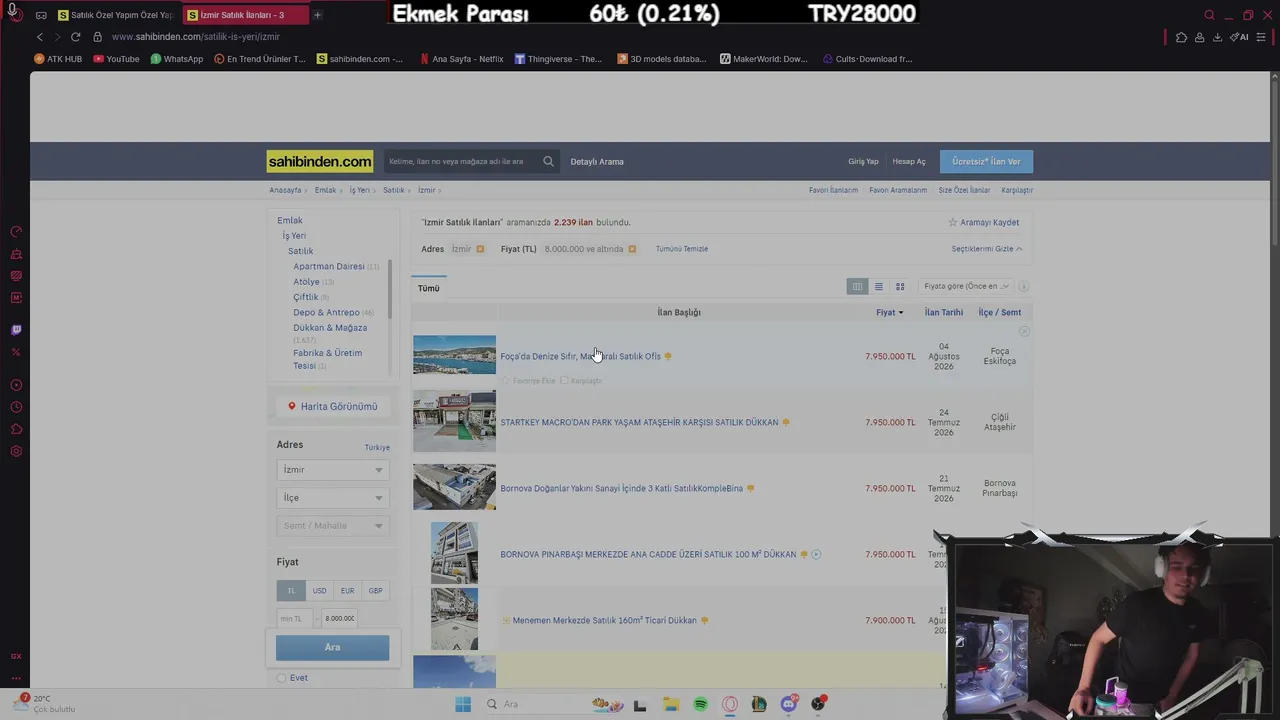Click the sahibinden.com logo
This screenshot has height=720, width=1280.
320,161
